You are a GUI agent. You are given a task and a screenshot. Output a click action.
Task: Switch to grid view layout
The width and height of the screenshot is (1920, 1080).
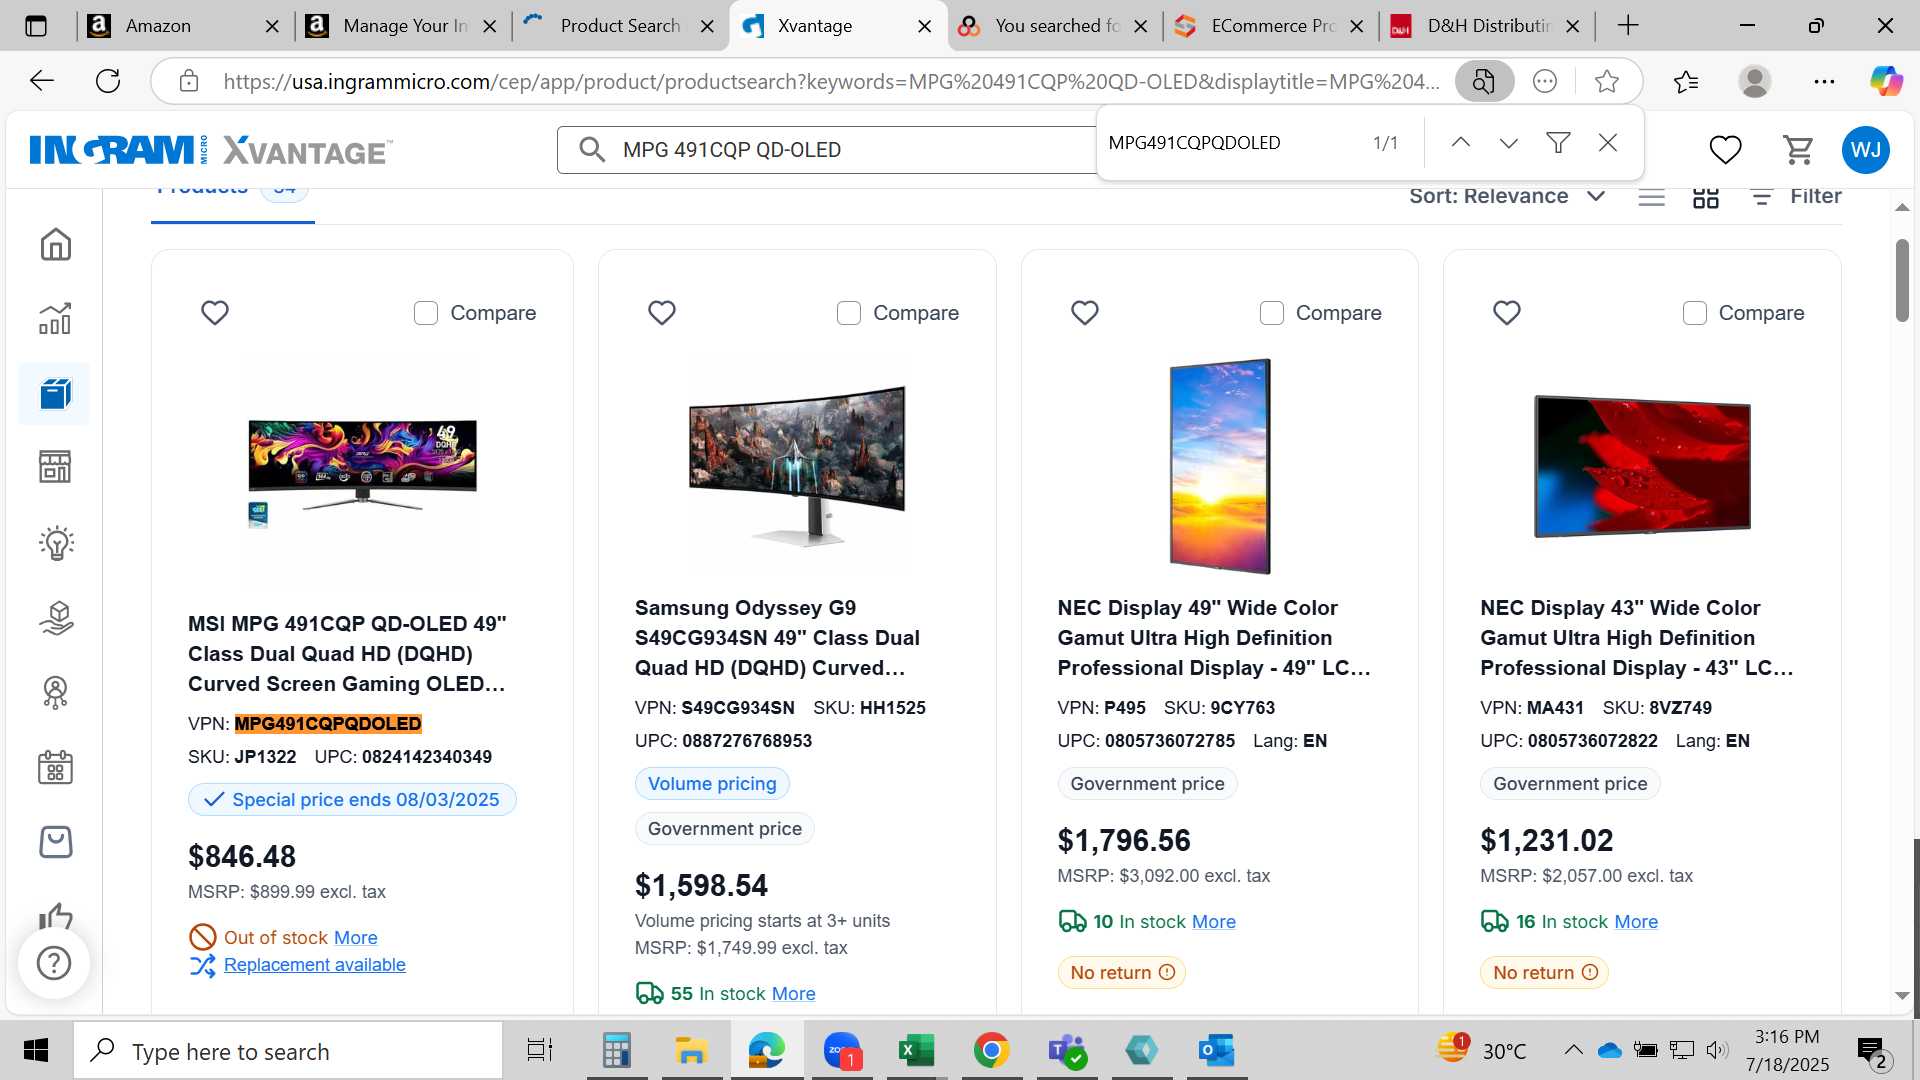(1706, 197)
